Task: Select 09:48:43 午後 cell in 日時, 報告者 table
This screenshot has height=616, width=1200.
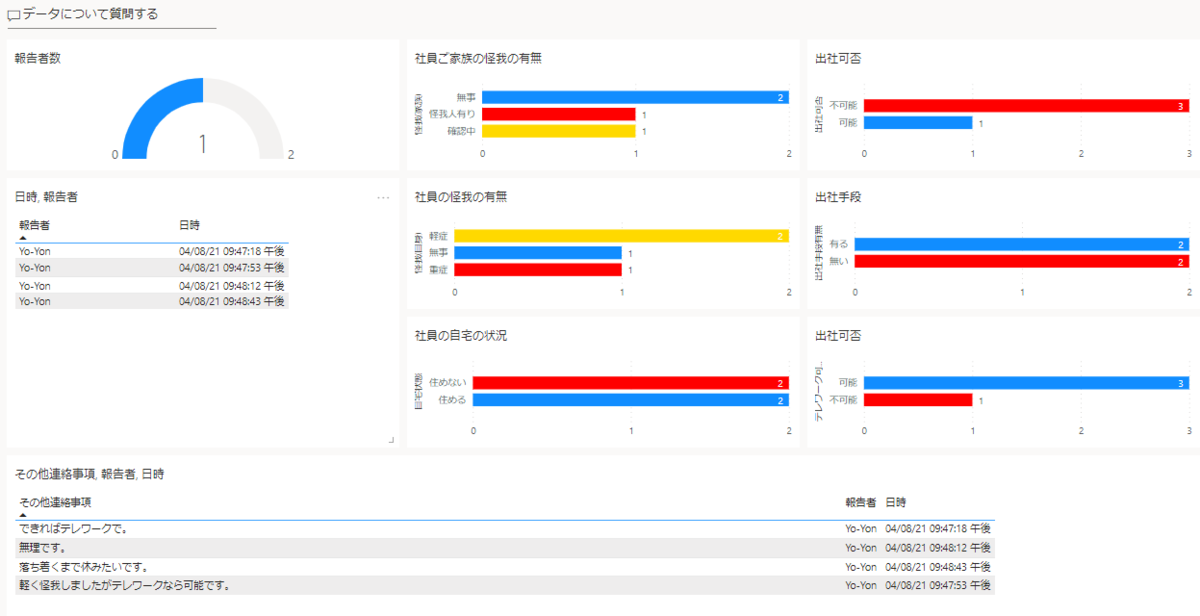Action: pyautogui.click(x=232, y=300)
